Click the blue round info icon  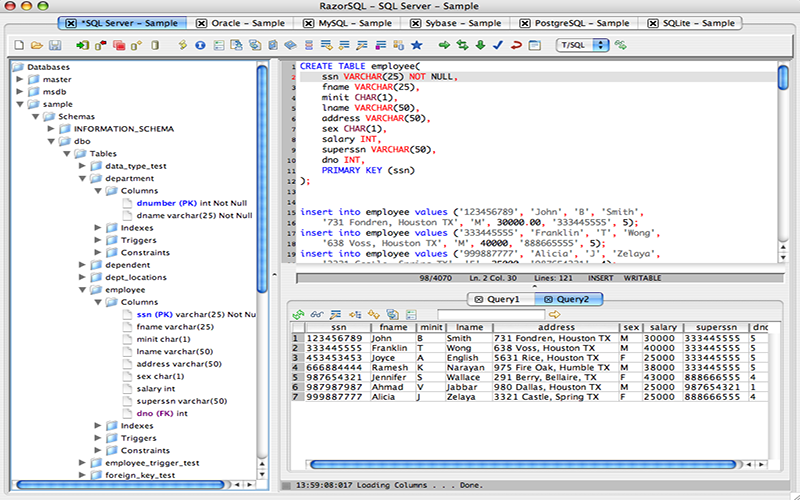[x=200, y=45]
